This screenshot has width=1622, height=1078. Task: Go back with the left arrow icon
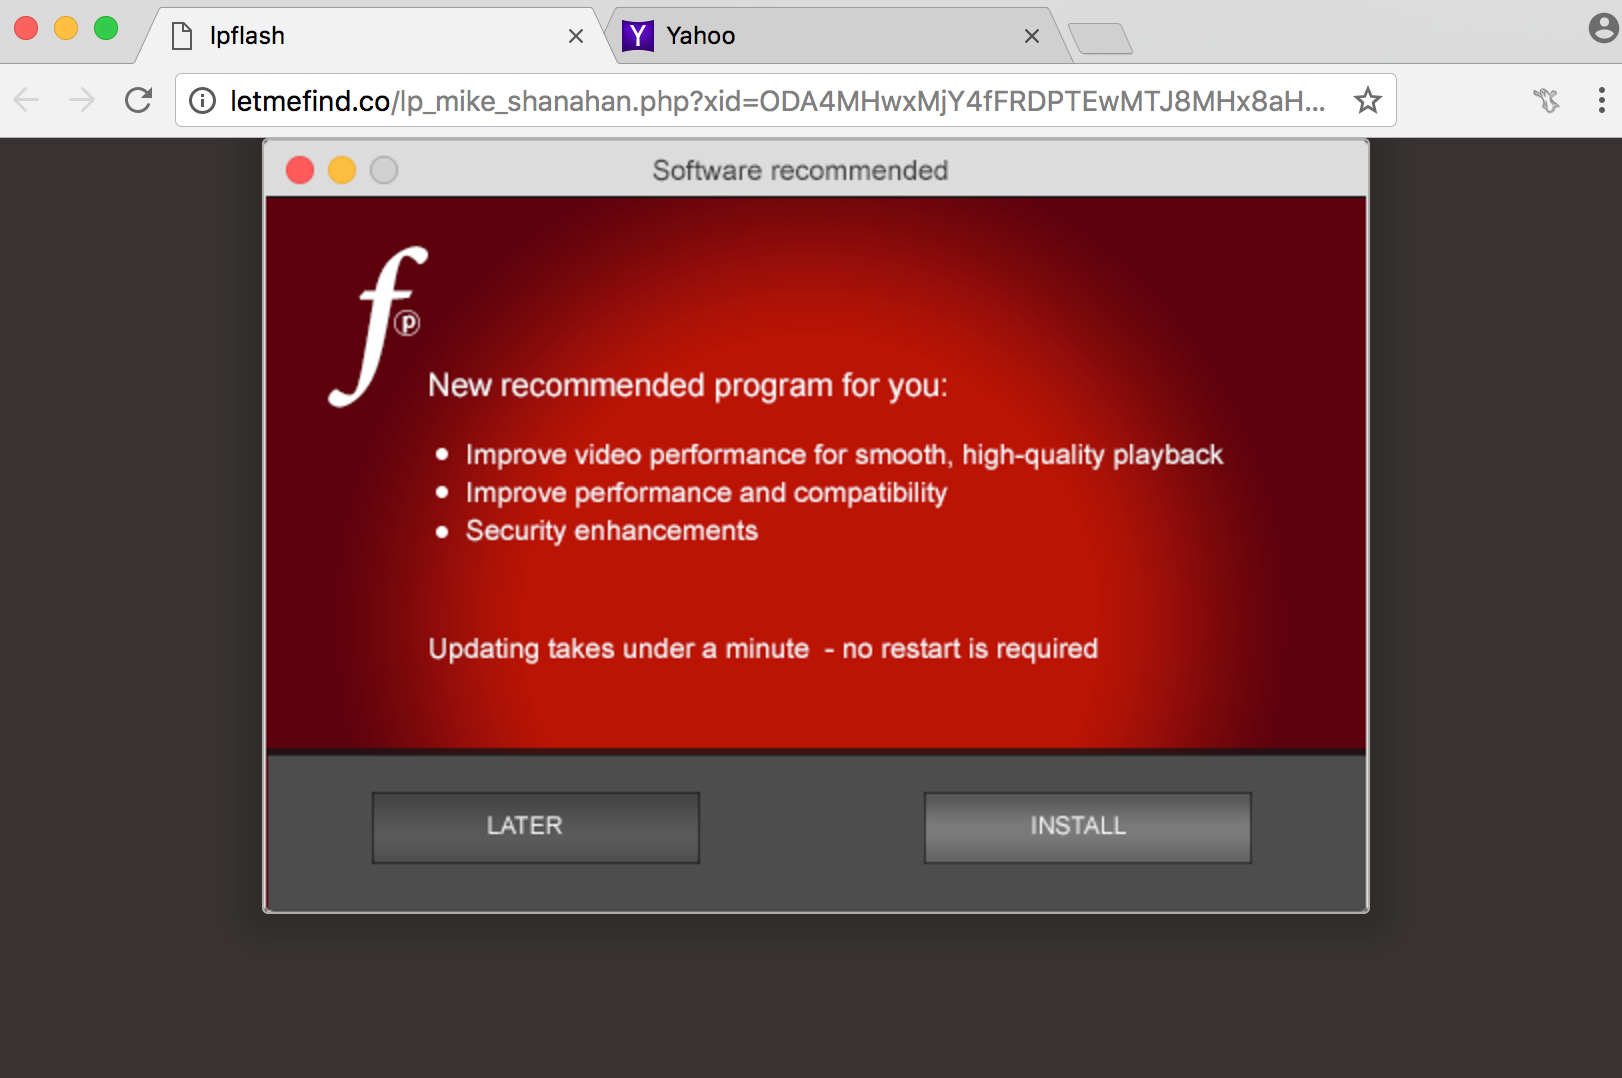27,100
